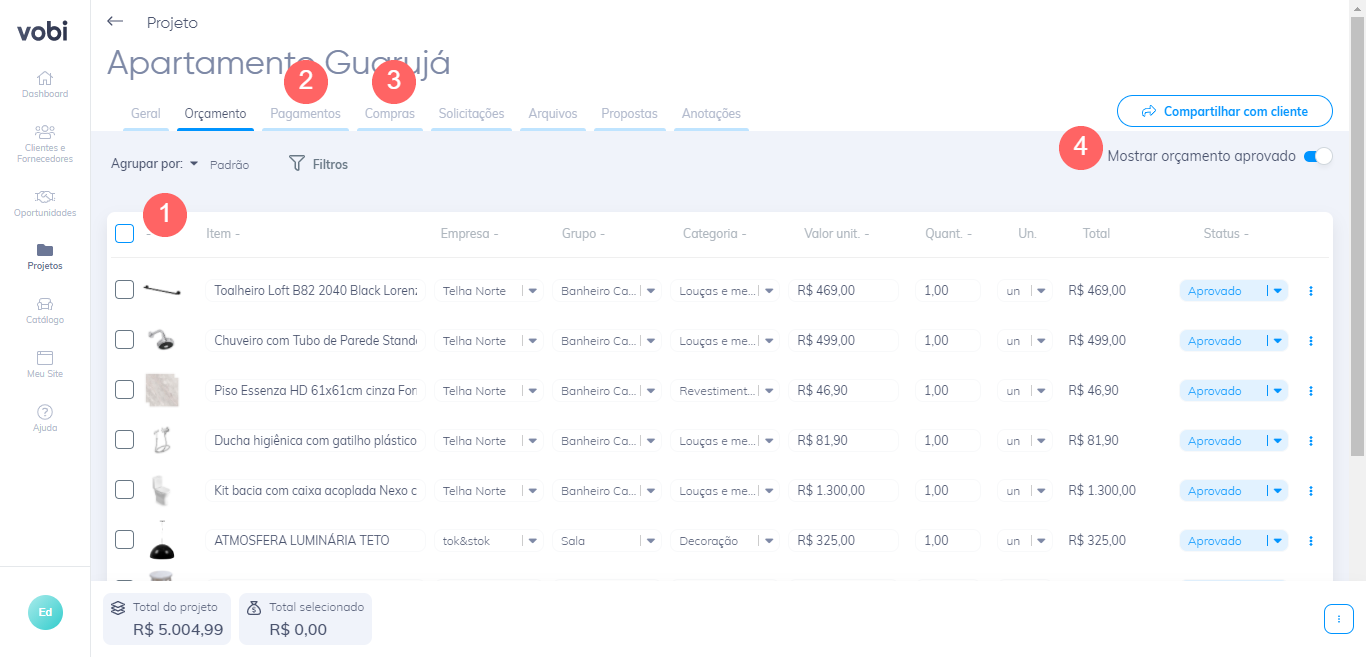Click the Total selecionado money bag icon
Screen dimensions: 1366x657
254,607
